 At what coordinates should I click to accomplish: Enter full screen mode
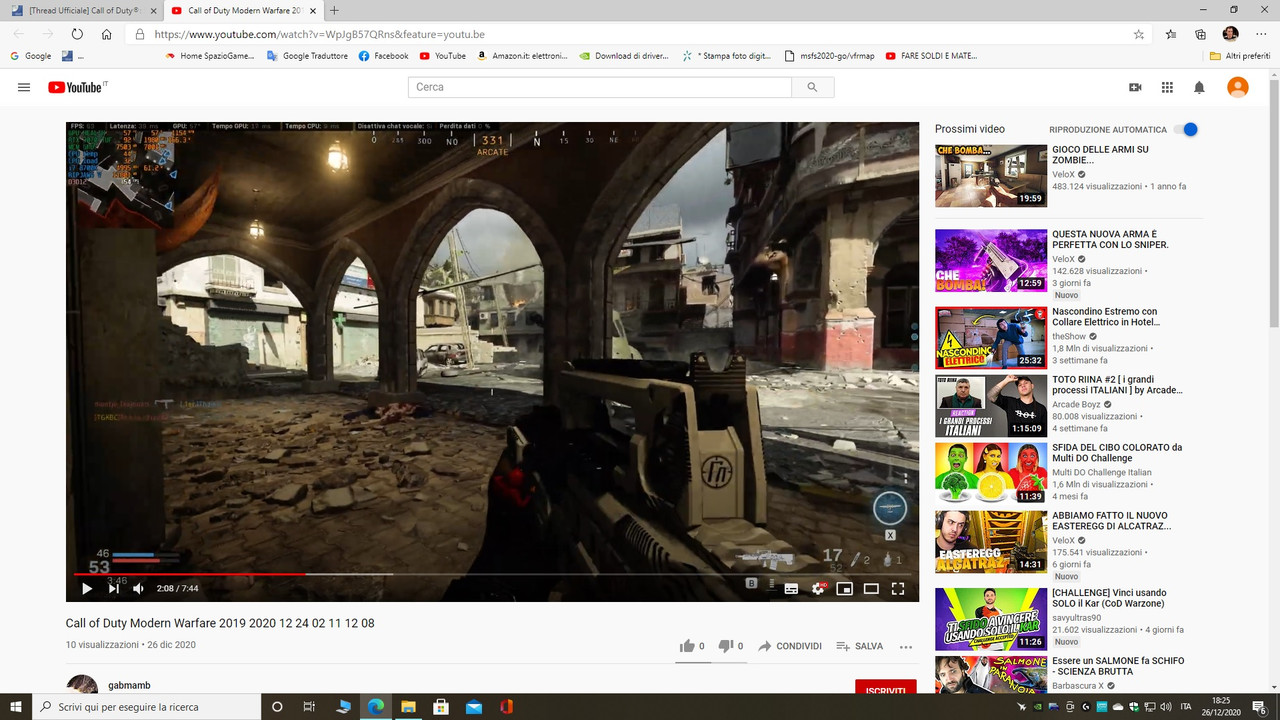[898, 589]
